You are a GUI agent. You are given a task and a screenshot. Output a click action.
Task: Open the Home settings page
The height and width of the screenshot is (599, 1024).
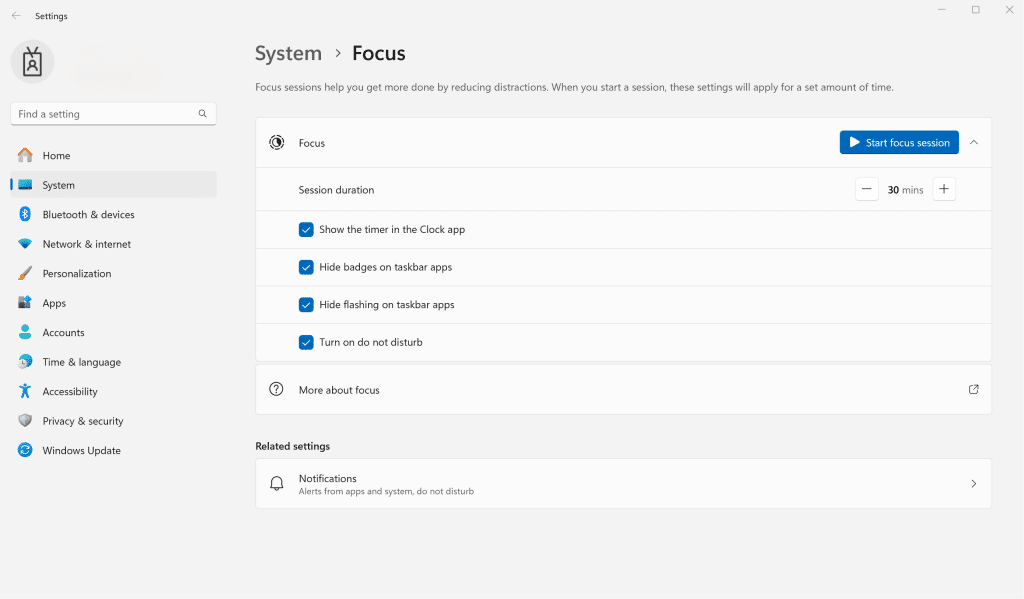tap(114, 155)
